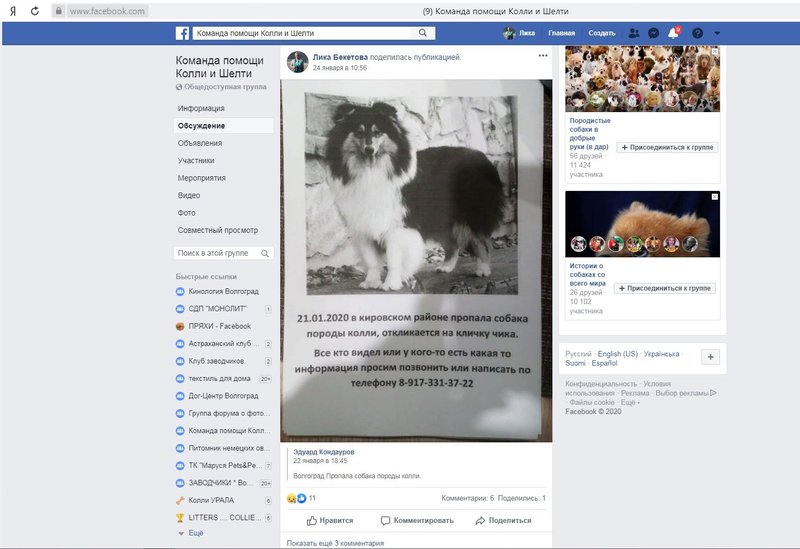The height and width of the screenshot is (549, 800).
Task: Open СДП "МОНОЛИТ" quick link
Action: coord(217,309)
